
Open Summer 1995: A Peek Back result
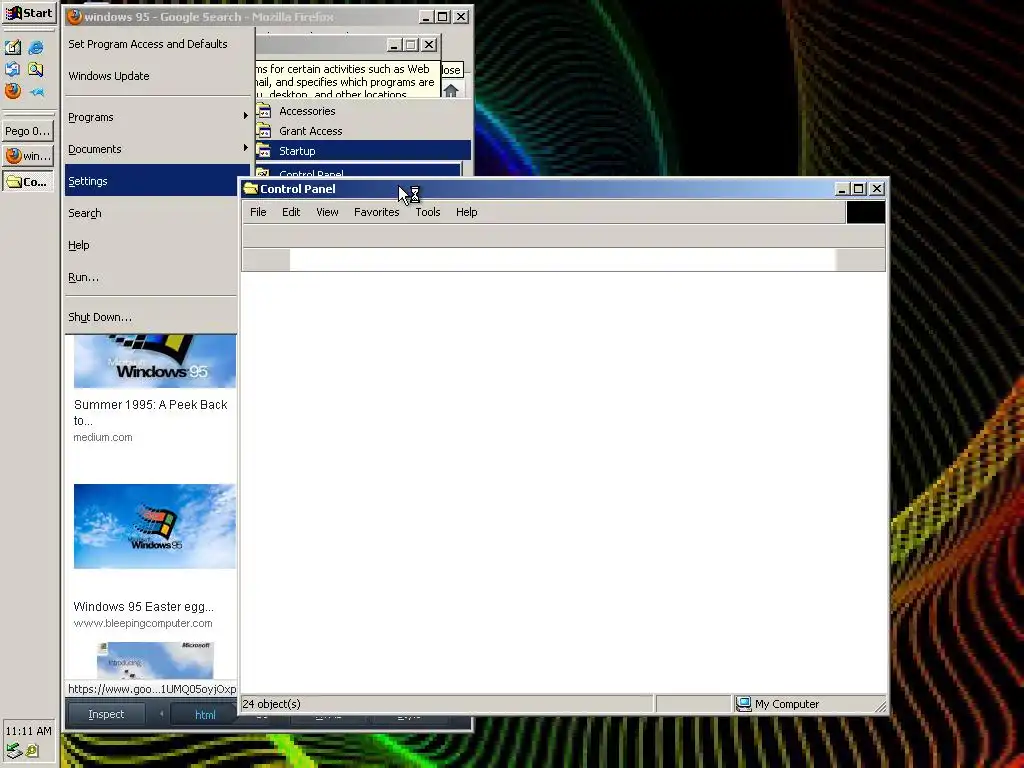[x=150, y=412]
